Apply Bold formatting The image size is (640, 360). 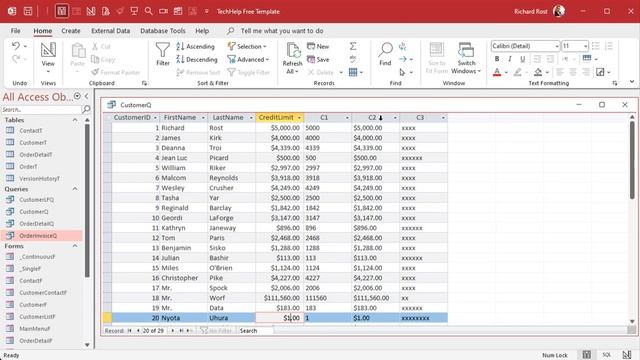pyautogui.click(x=497, y=59)
